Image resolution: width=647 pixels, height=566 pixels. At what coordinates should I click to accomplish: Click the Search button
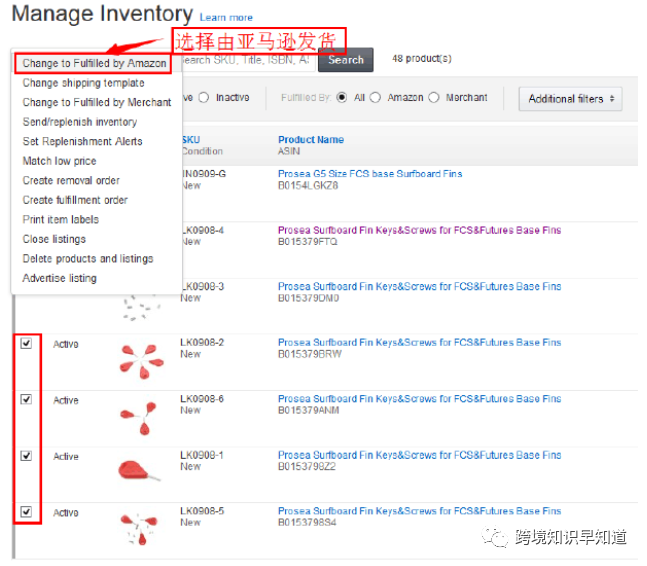click(x=345, y=60)
